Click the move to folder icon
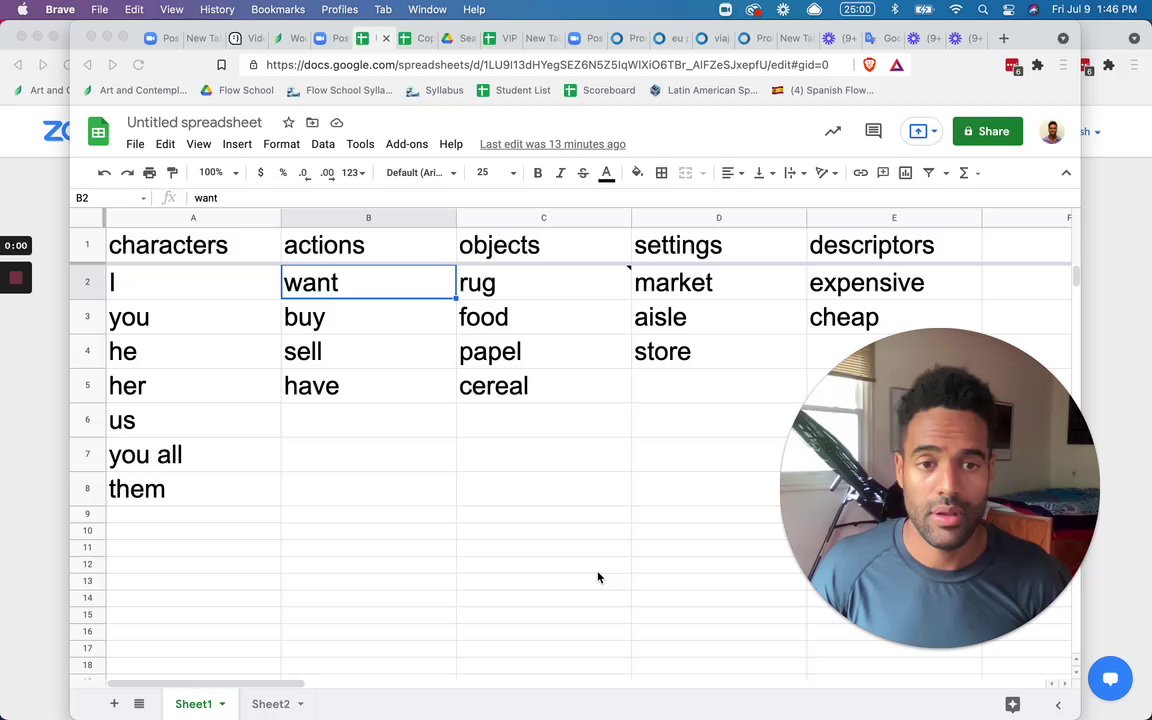The width and height of the screenshot is (1152, 720). tap(312, 123)
